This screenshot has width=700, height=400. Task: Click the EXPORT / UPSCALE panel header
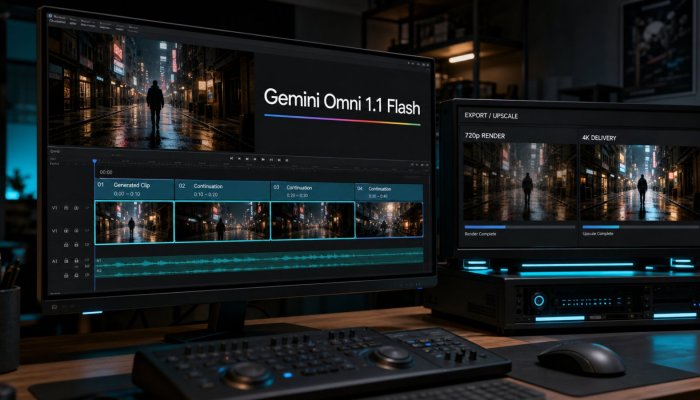tap(491, 116)
